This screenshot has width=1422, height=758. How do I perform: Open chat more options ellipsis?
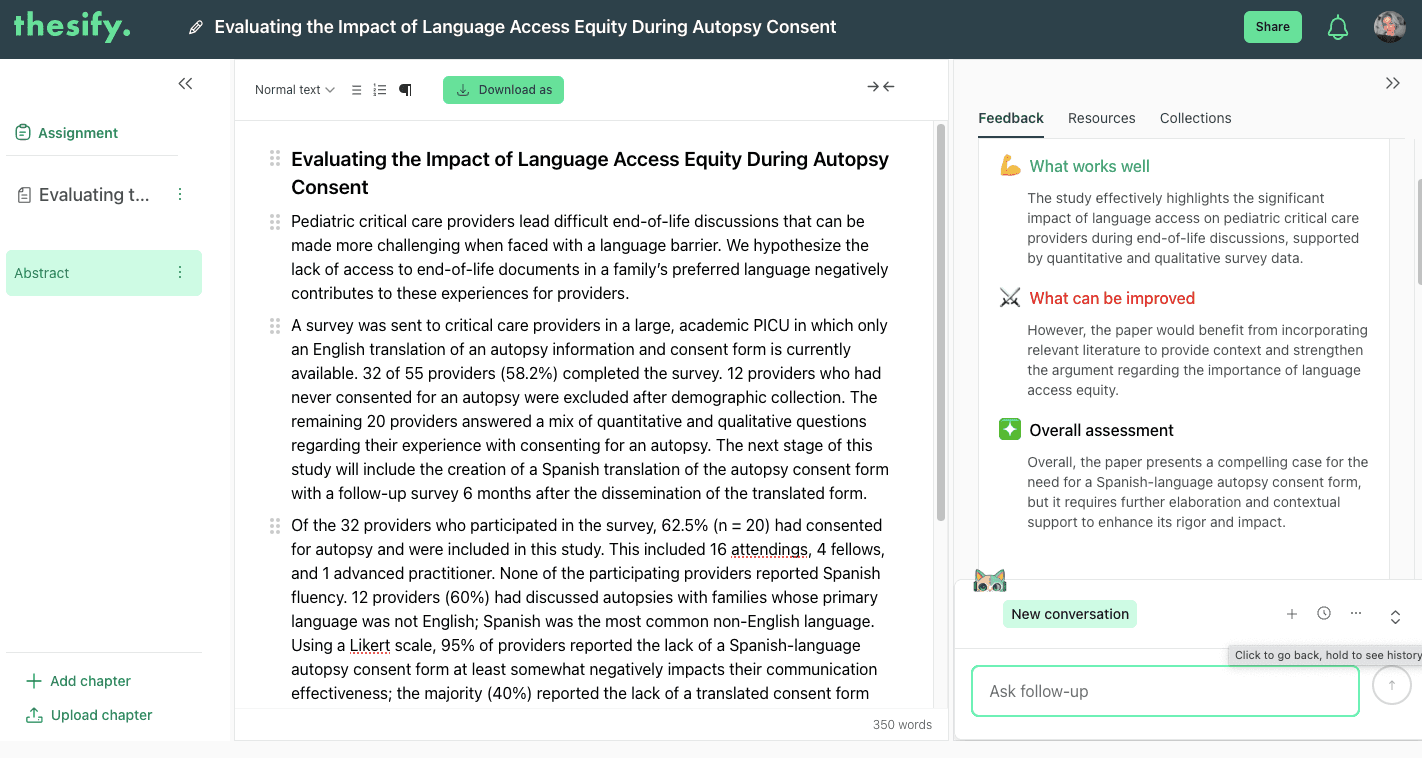point(1356,613)
